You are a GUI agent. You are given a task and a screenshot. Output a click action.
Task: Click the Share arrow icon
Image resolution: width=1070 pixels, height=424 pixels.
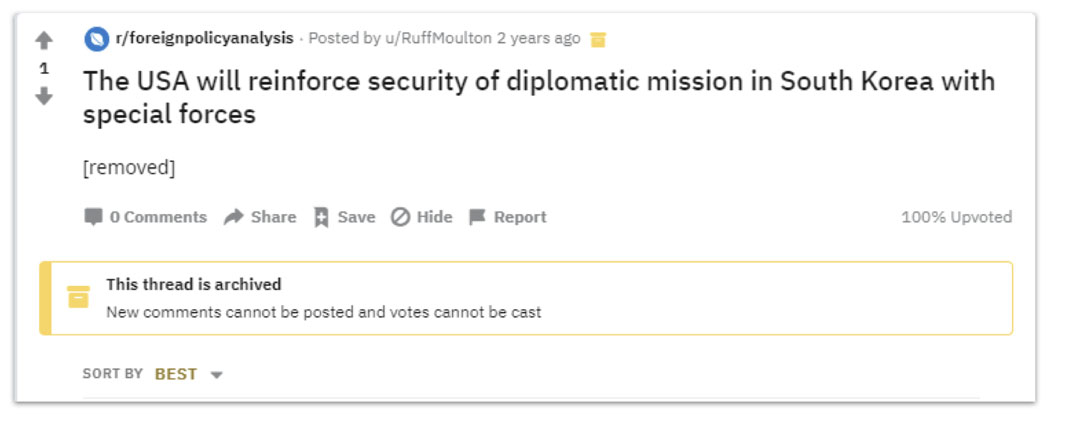[234, 217]
